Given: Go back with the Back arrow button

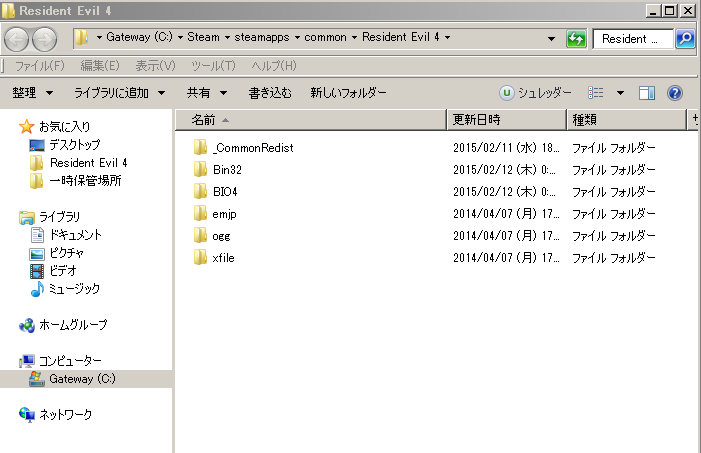Looking at the screenshot, I should [x=16, y=39].
